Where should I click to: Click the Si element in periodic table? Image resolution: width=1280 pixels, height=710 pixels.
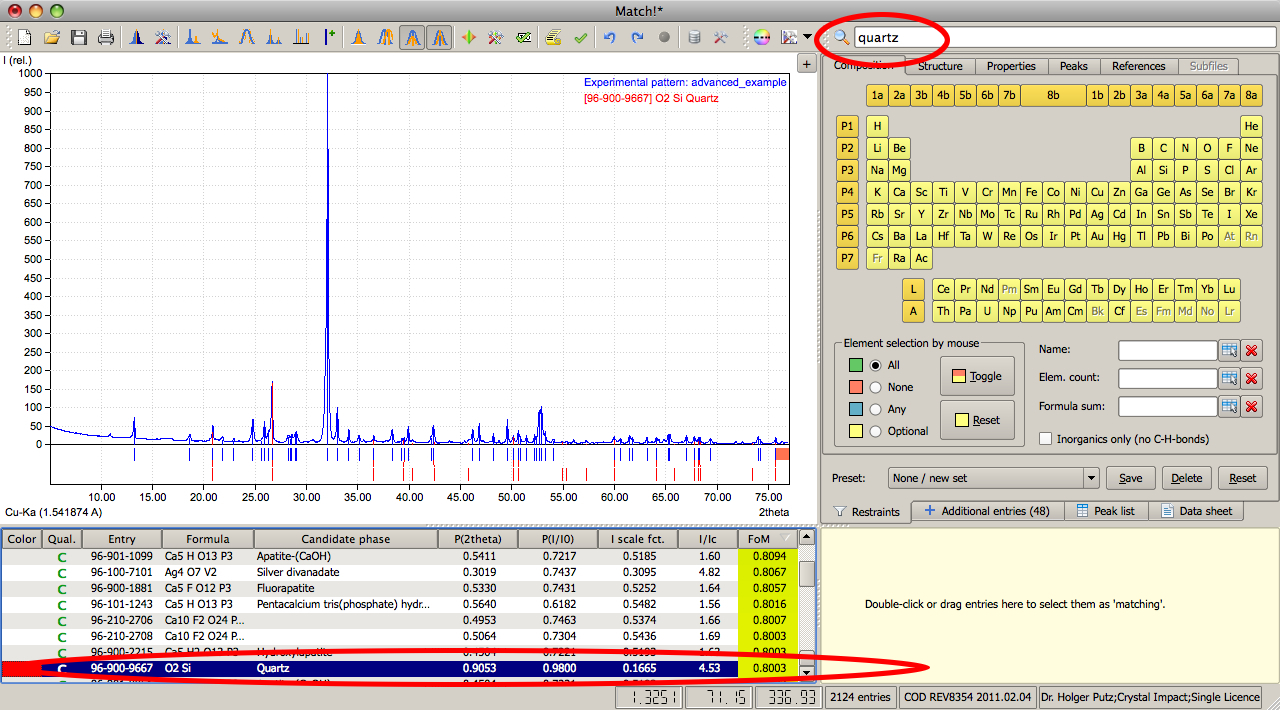[1163, 170]
